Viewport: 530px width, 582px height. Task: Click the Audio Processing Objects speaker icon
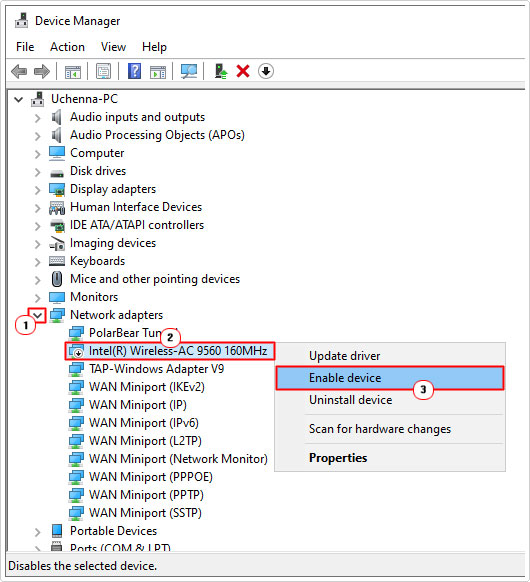coord(56,135)
